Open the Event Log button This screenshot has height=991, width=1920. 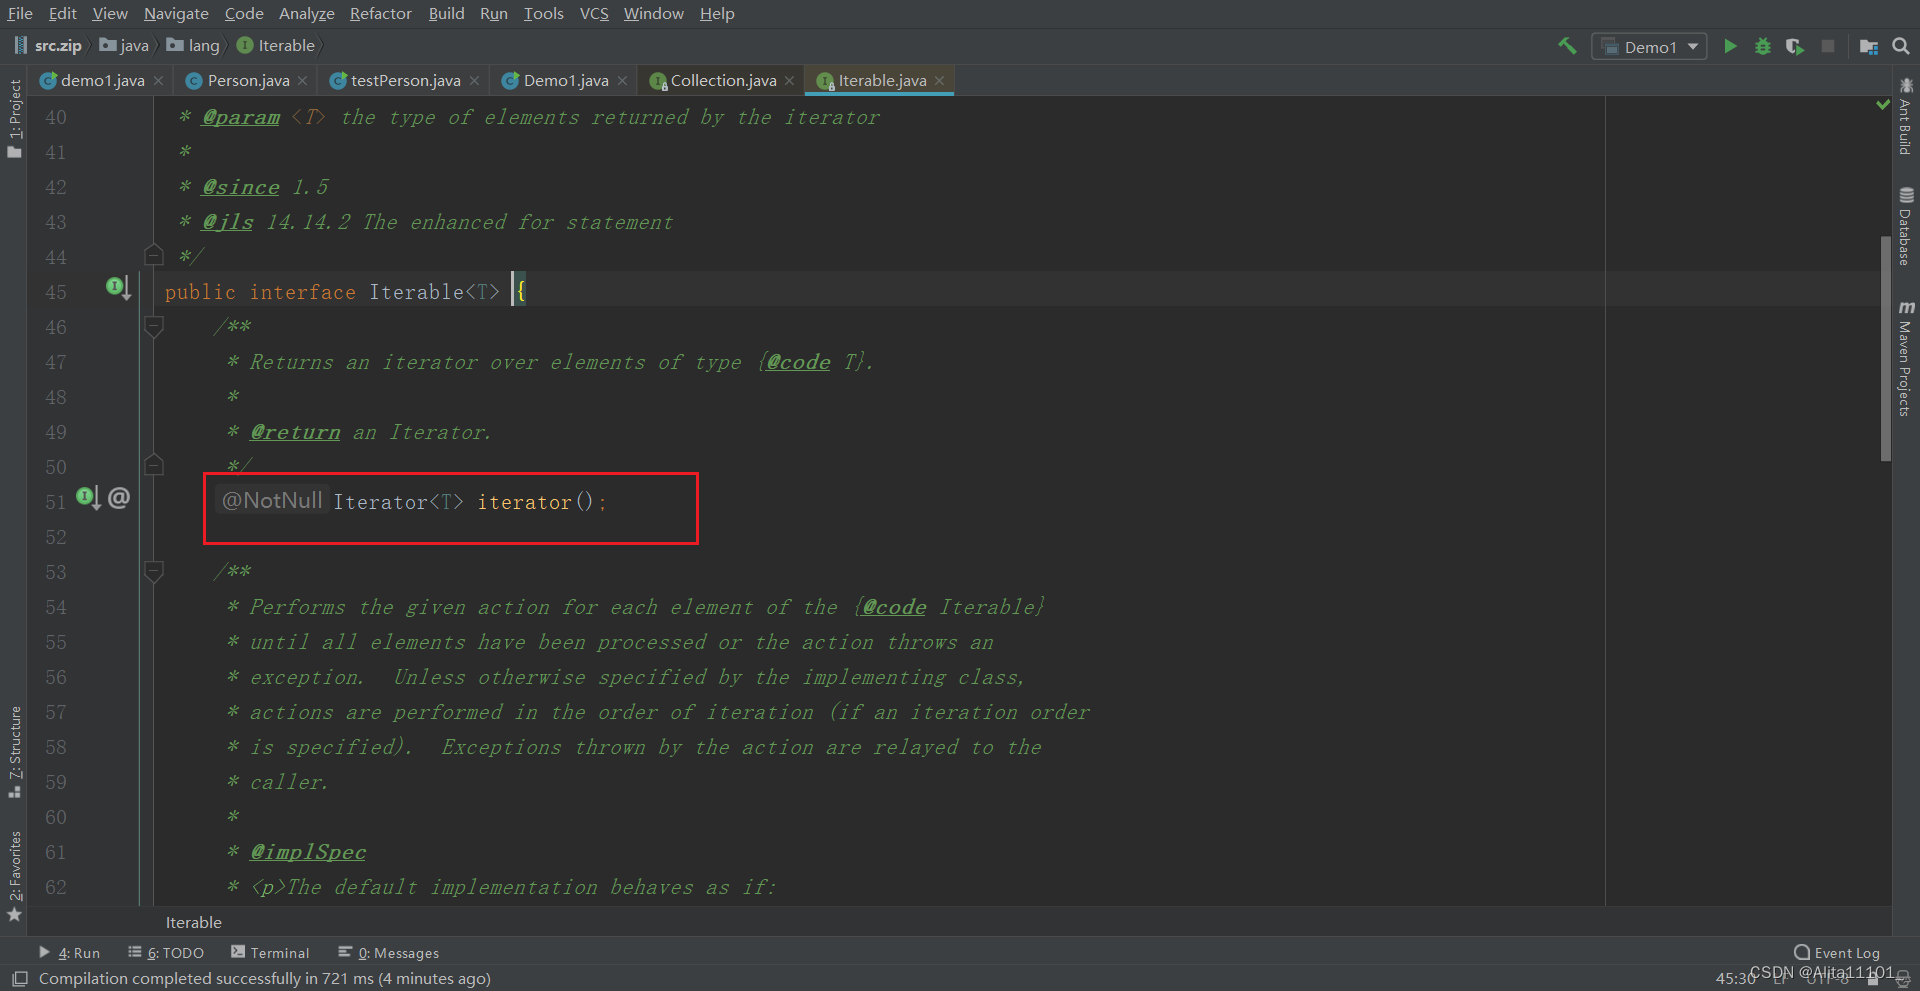pos(1837,953)
